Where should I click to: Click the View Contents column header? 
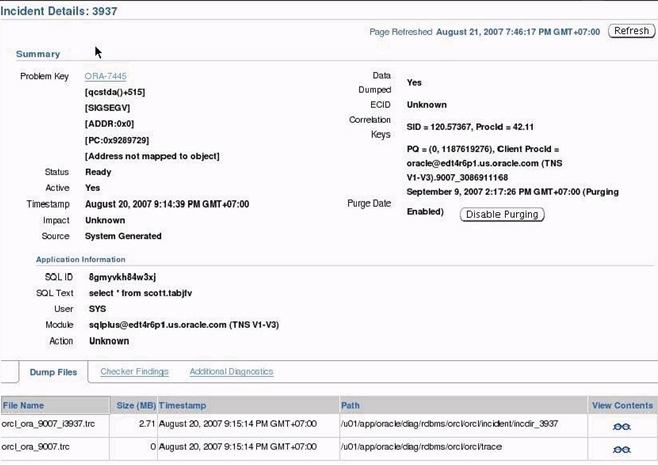[622, 406]
